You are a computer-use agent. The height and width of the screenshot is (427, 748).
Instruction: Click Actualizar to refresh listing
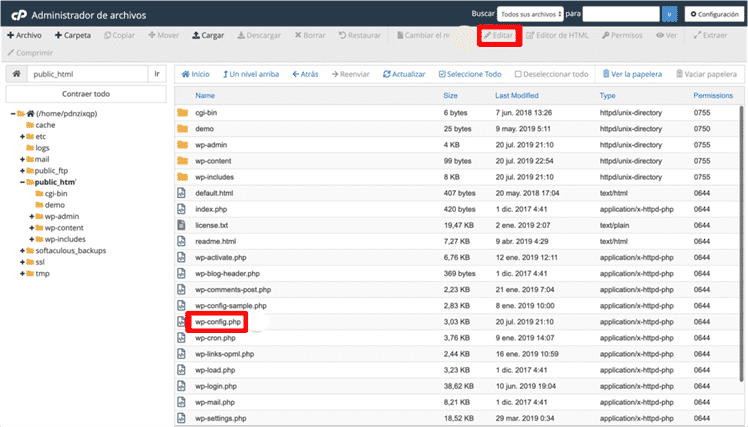coord(404,74)
